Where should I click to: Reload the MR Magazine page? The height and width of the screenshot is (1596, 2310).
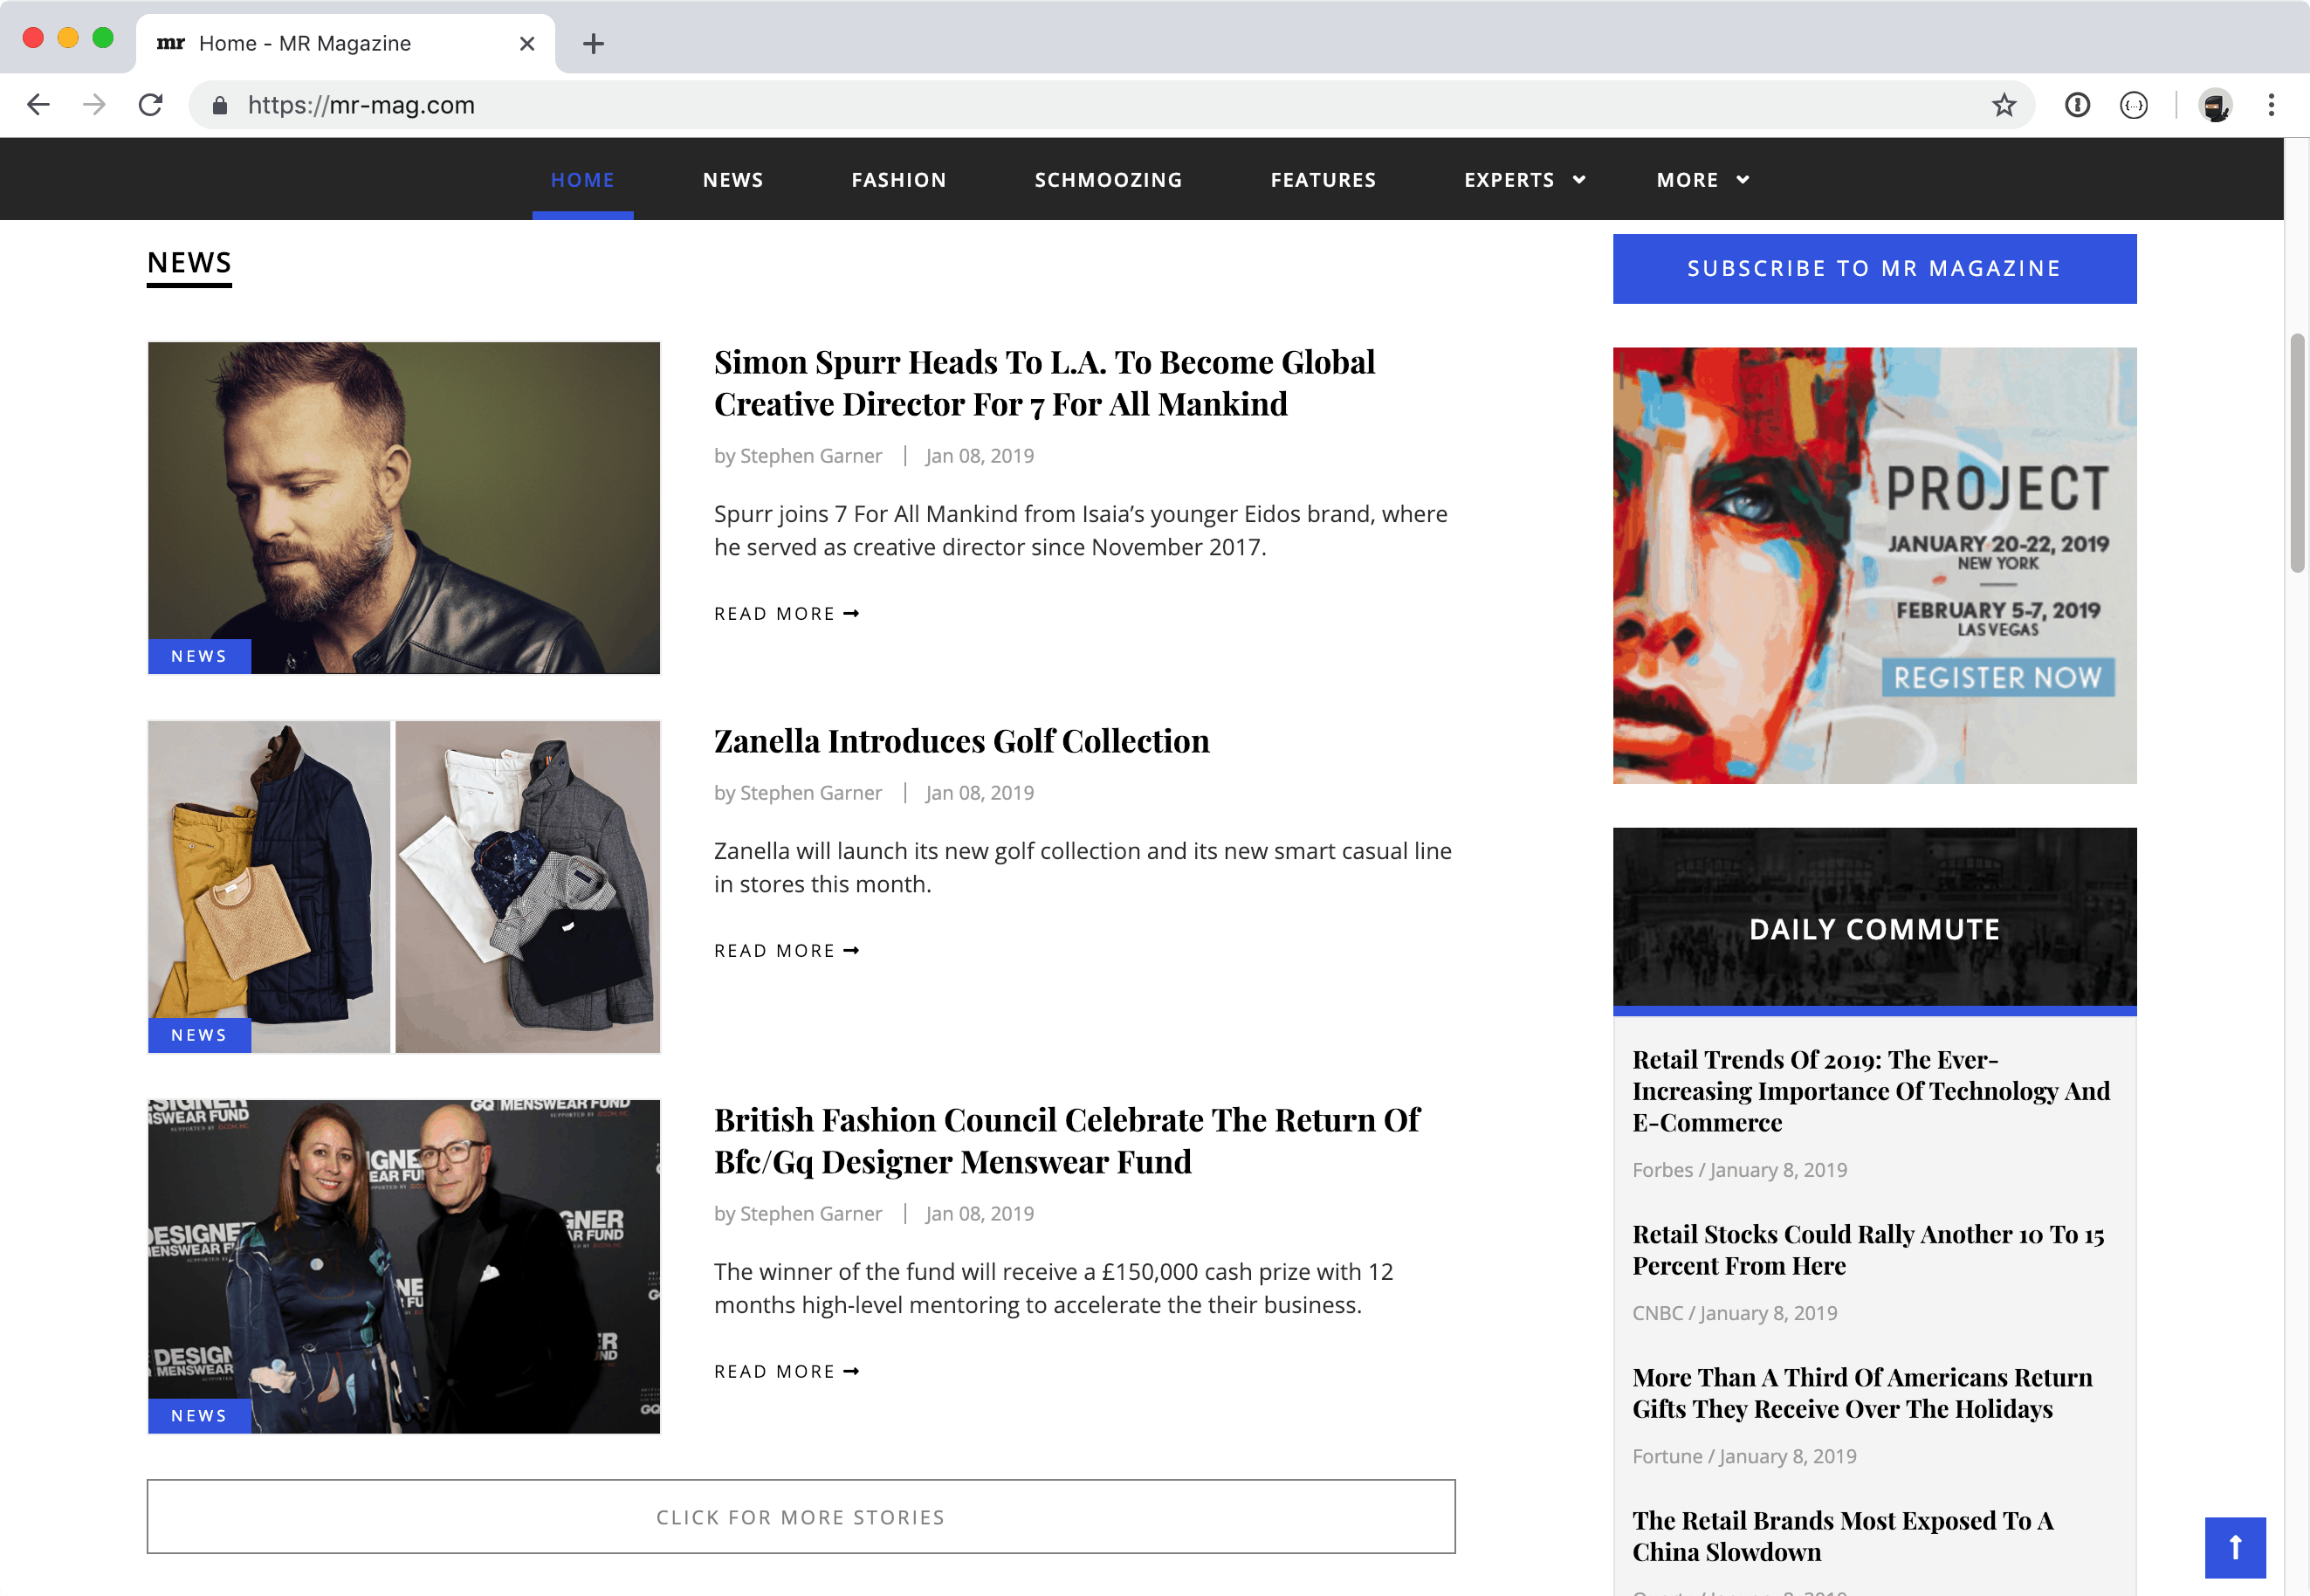coord(151,105)
